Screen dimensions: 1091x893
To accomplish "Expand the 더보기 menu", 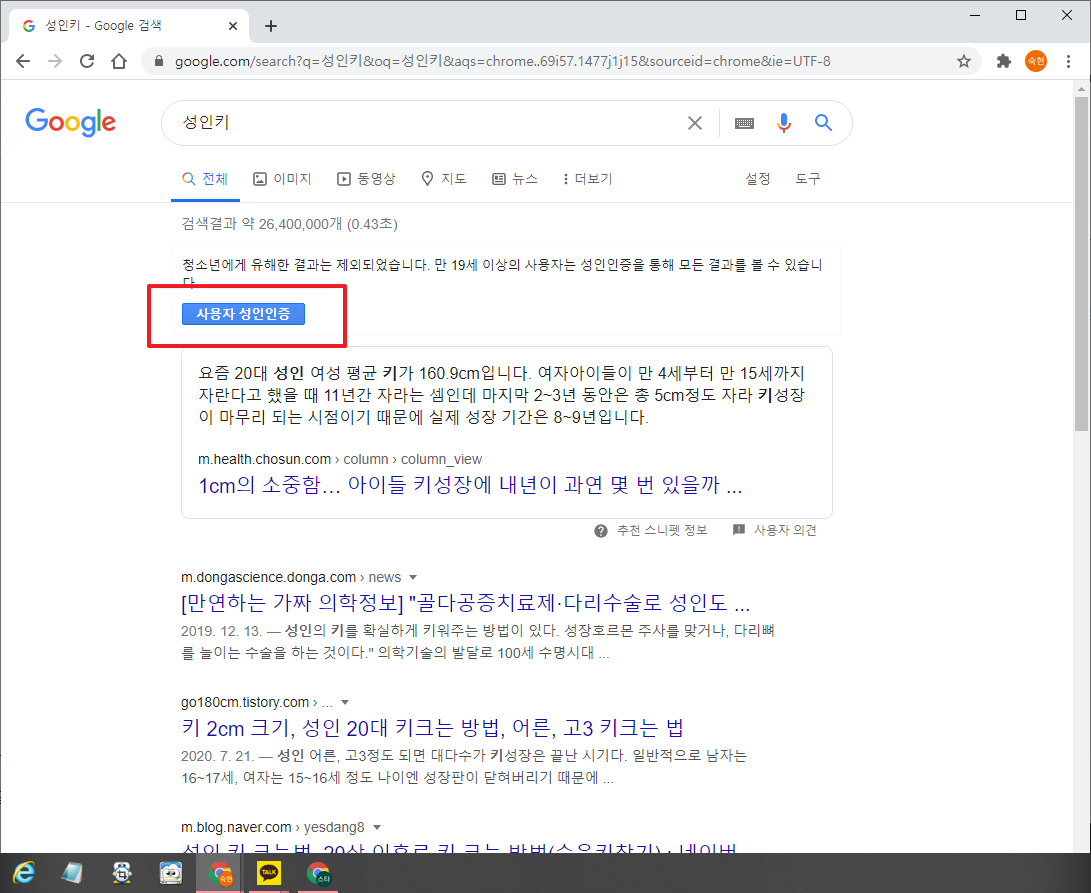I will point(588,179).
